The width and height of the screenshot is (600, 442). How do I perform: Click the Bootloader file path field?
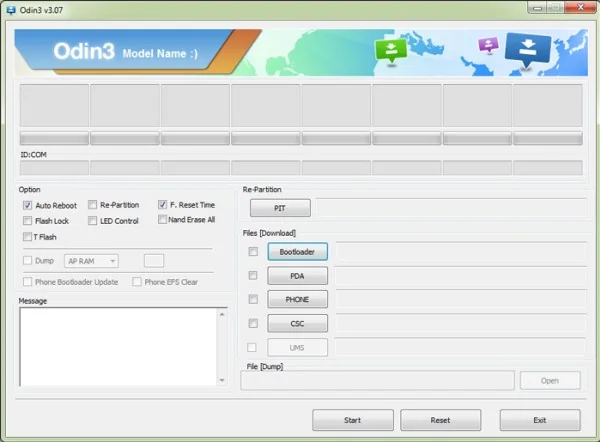[461, 252]
